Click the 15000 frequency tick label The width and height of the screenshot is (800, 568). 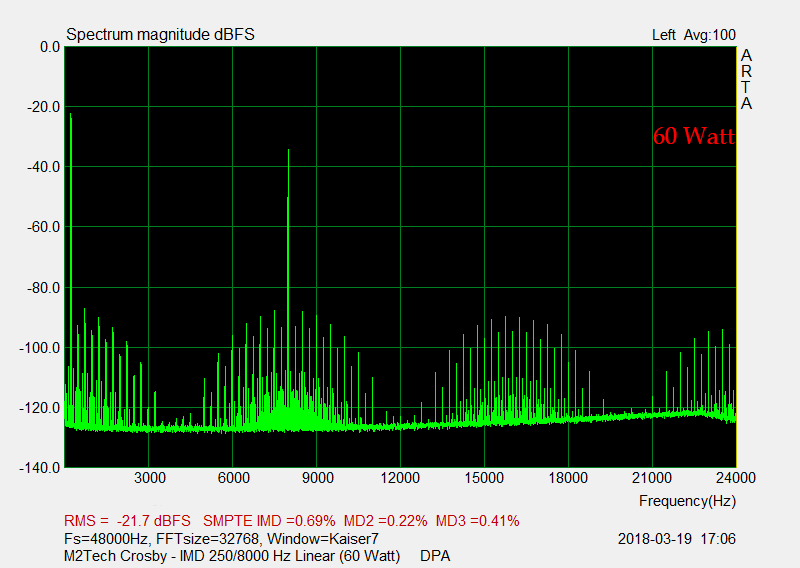[484, 478]
